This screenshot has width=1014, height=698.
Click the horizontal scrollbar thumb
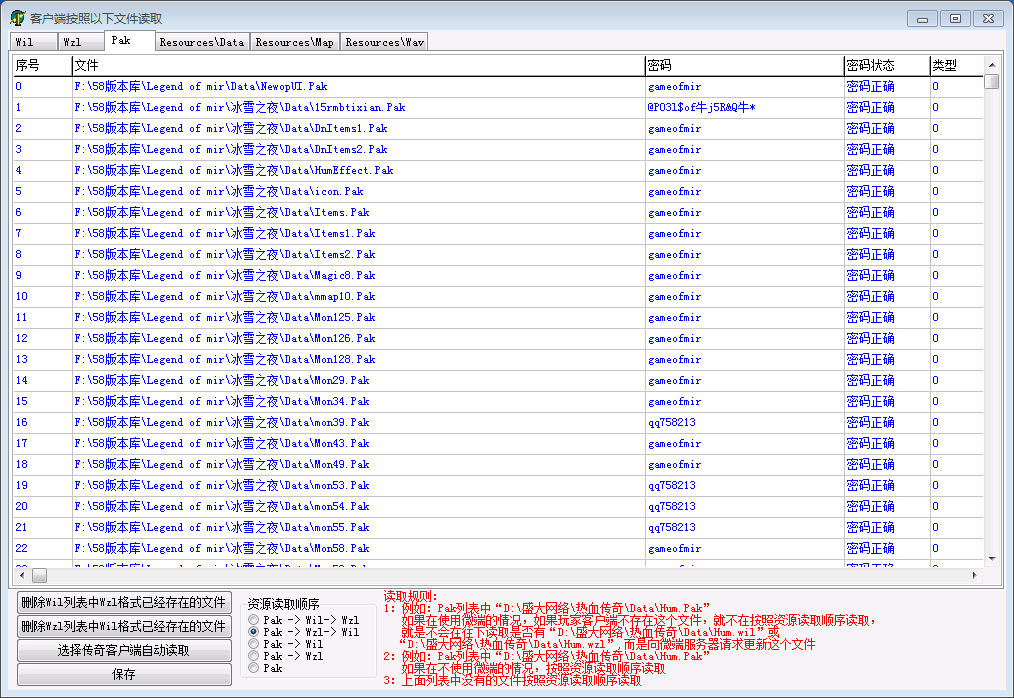[x=39, y=575]
